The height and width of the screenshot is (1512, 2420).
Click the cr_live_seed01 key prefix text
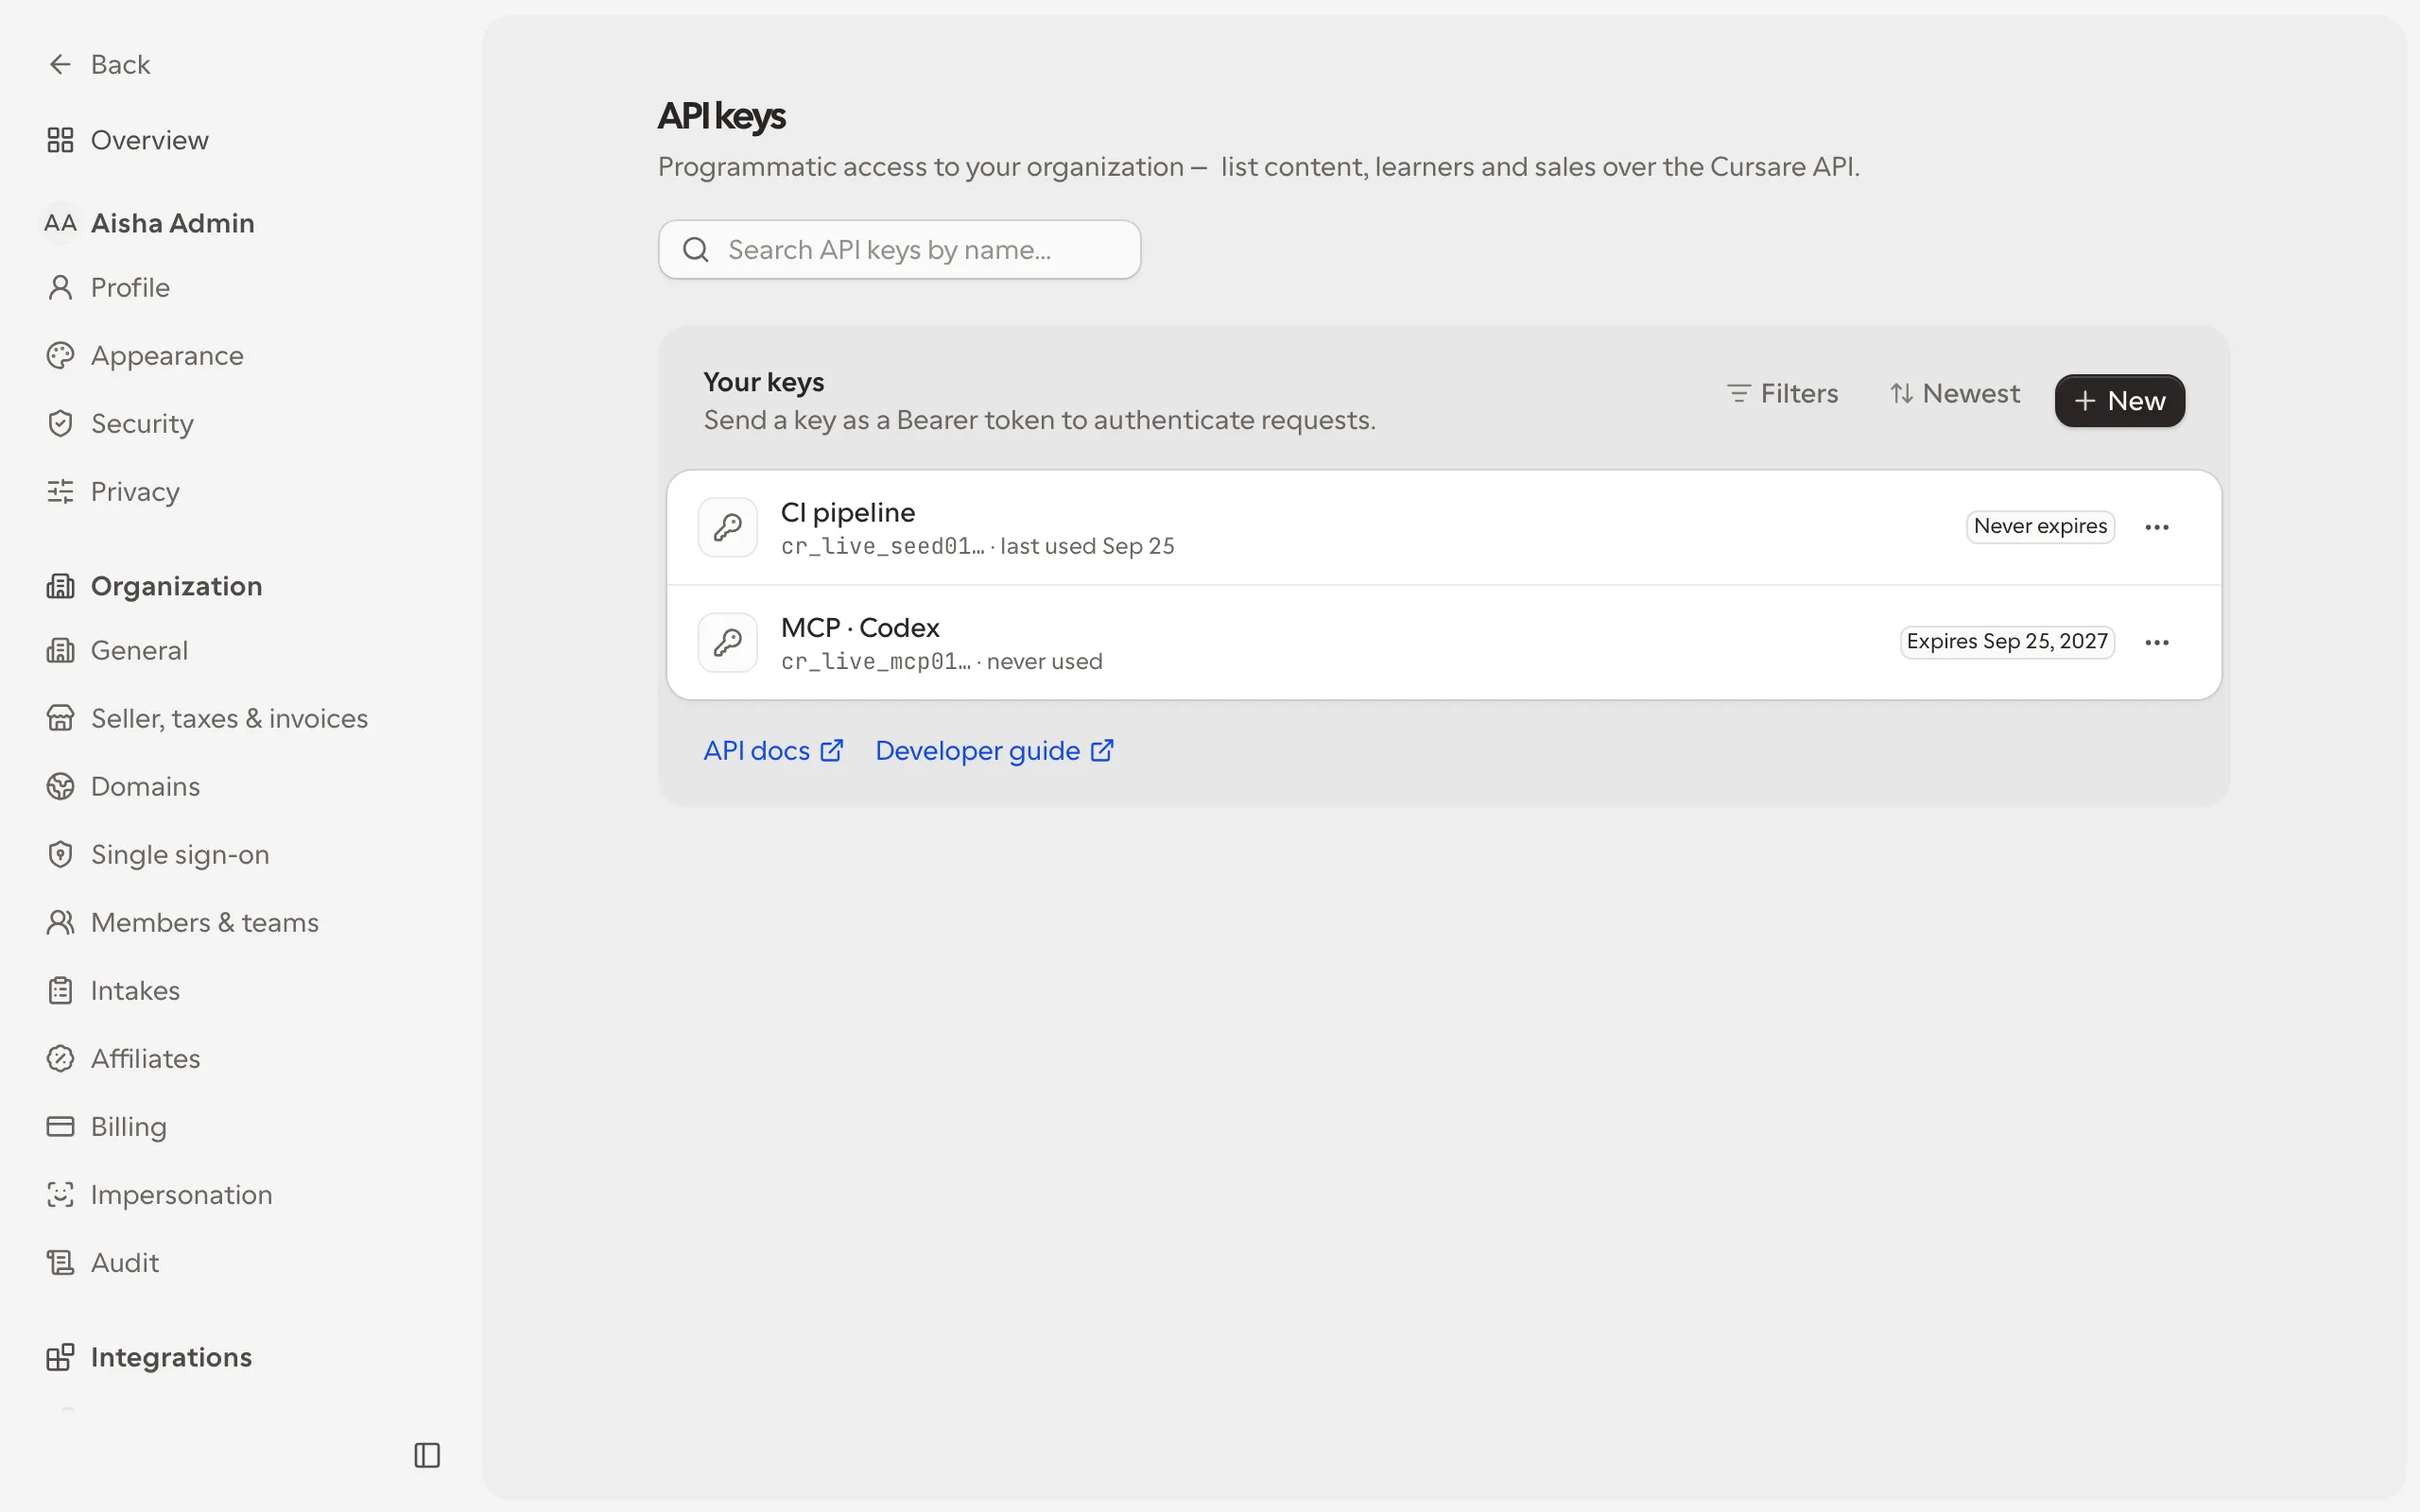[x=883, y=547]
